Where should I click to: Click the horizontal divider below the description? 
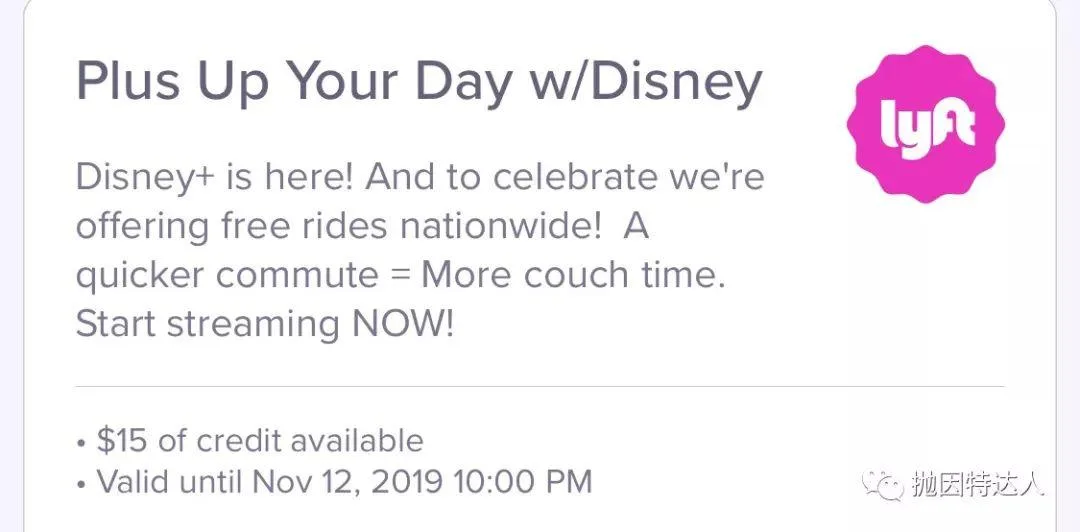[x=539, y=387]
